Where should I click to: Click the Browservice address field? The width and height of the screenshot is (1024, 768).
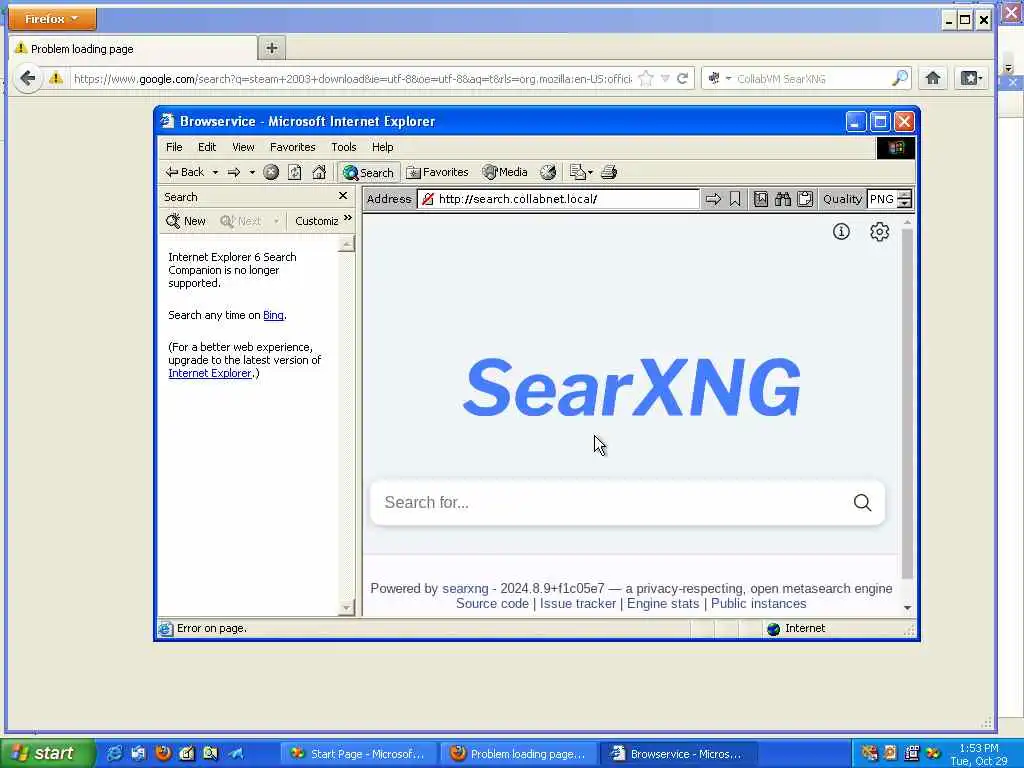point(559,199)
